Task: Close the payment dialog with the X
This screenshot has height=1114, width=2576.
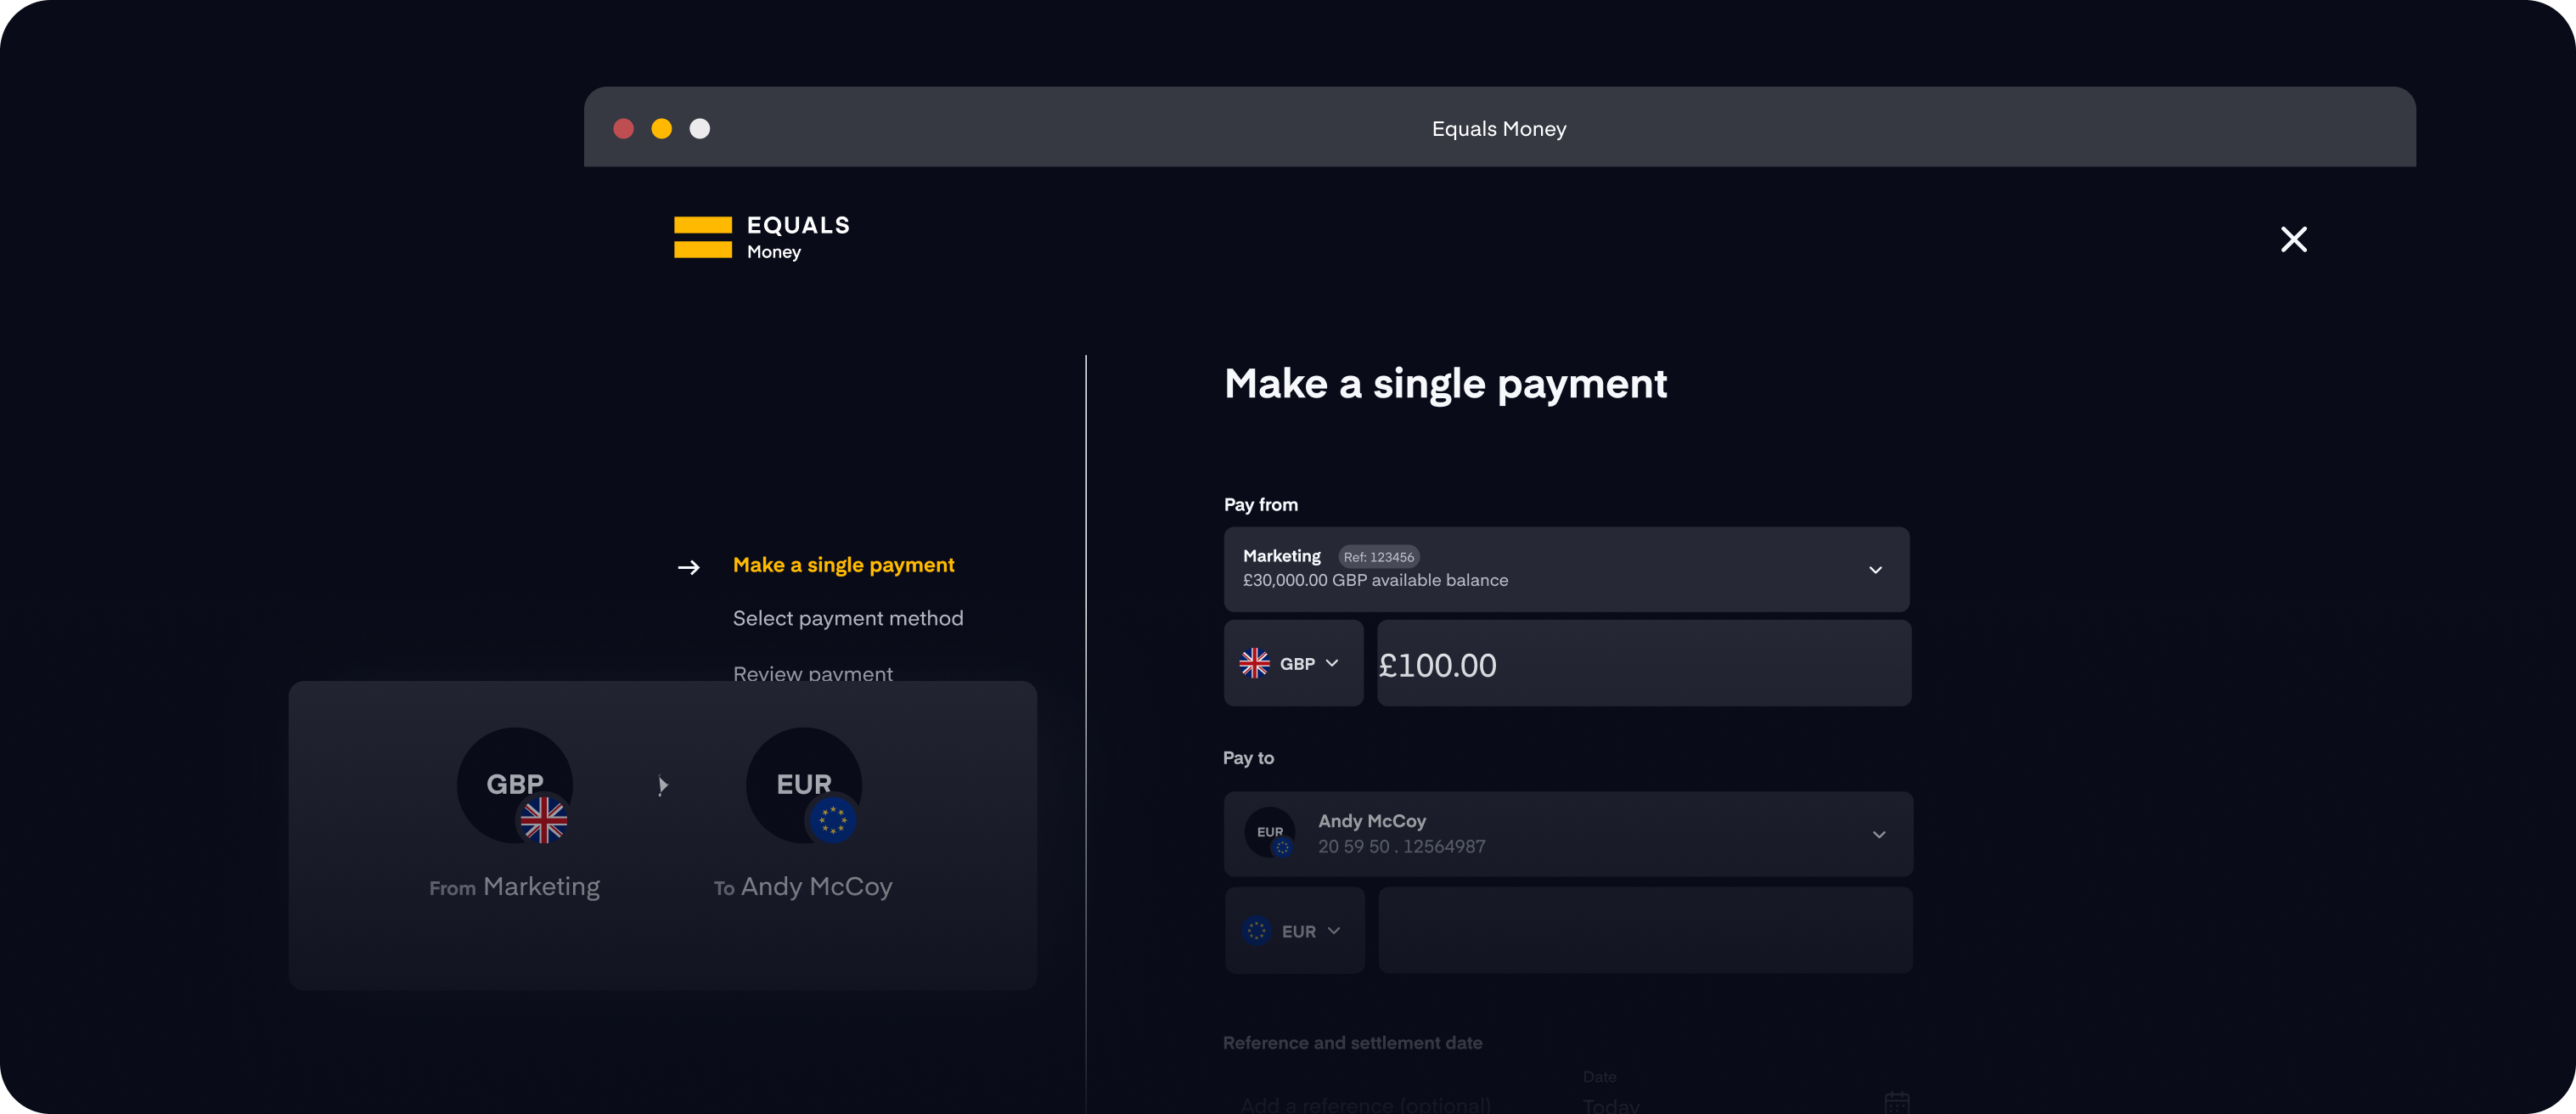Action: (2293, 239)
